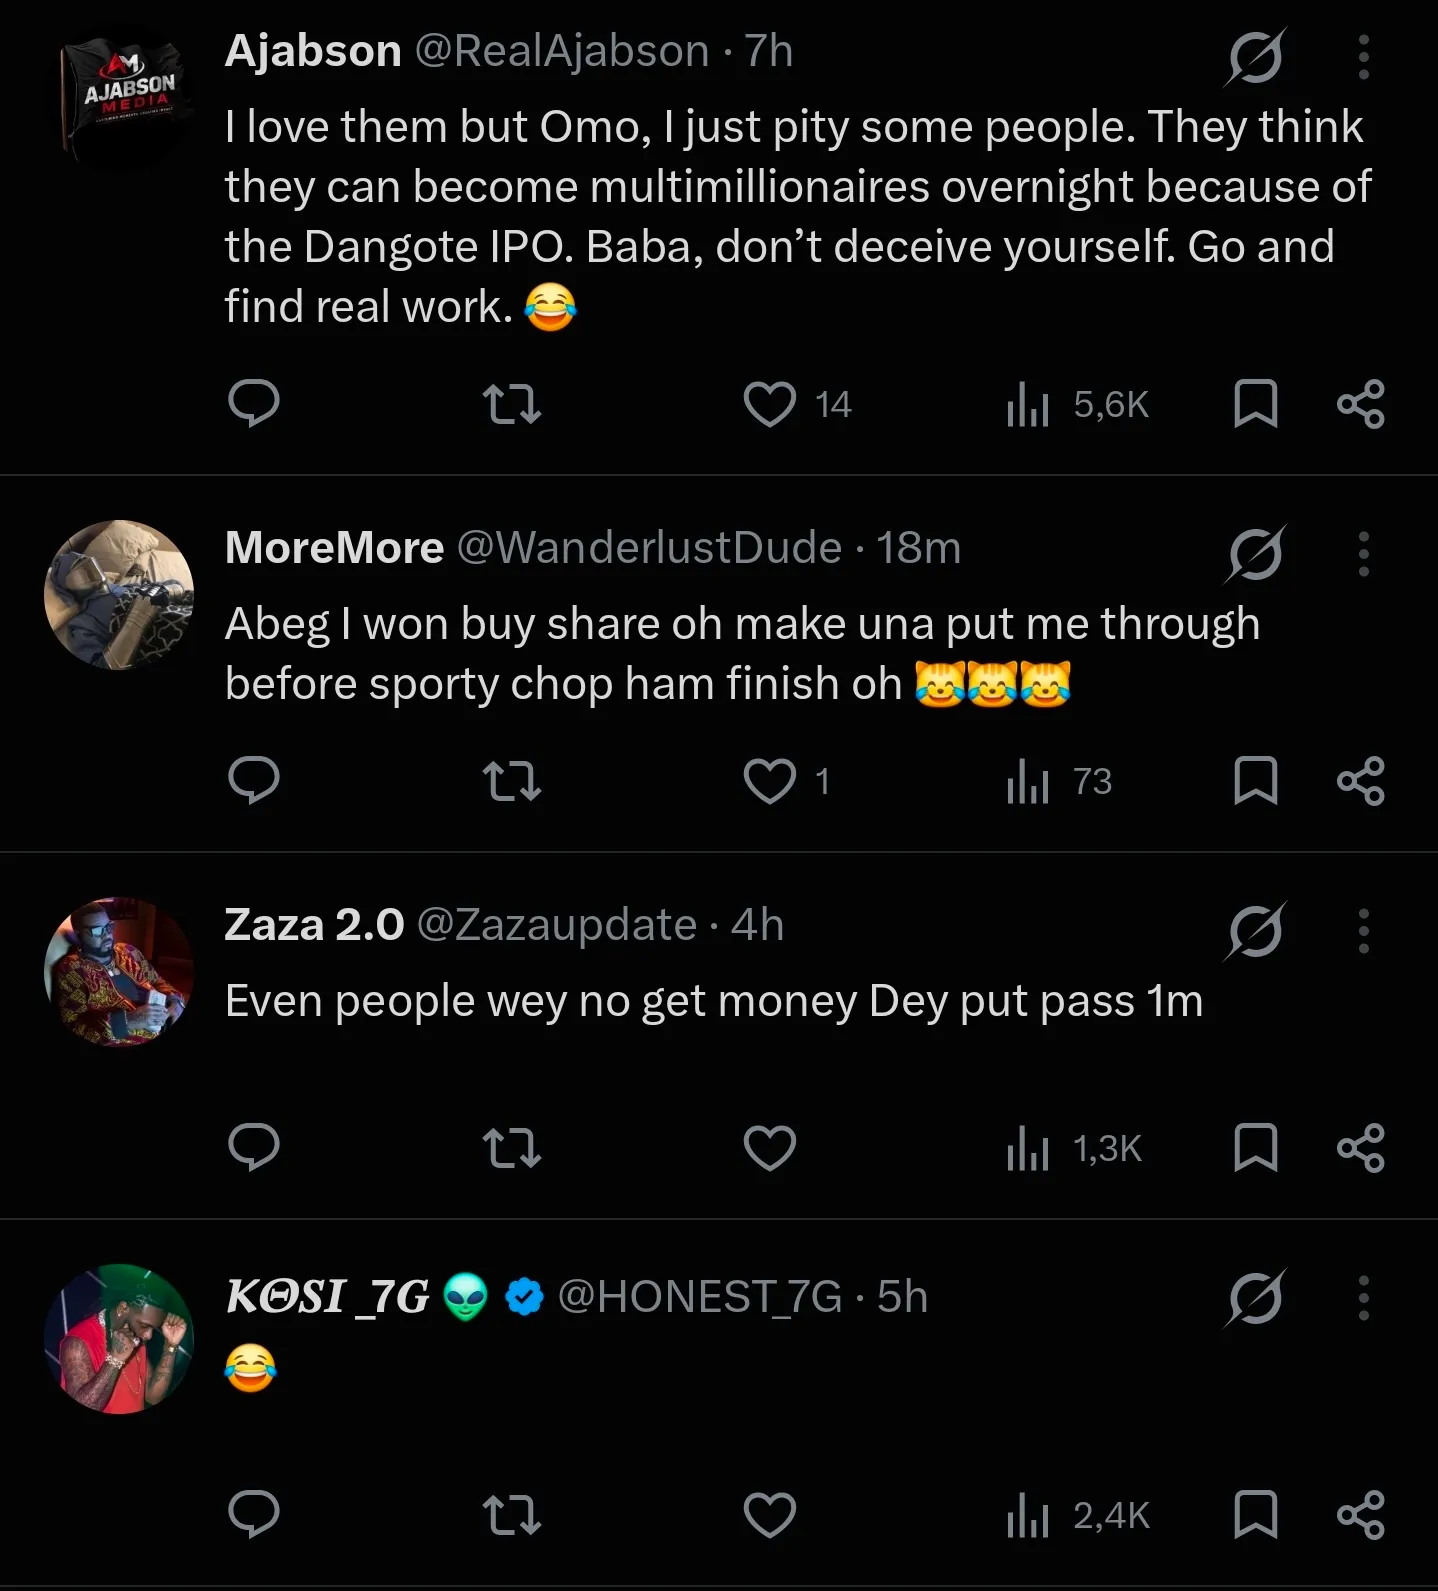This screenshot has height=1591, width=1438.
Task: Bookmark Ajabson's tweet
Action: click(1256, 404)
